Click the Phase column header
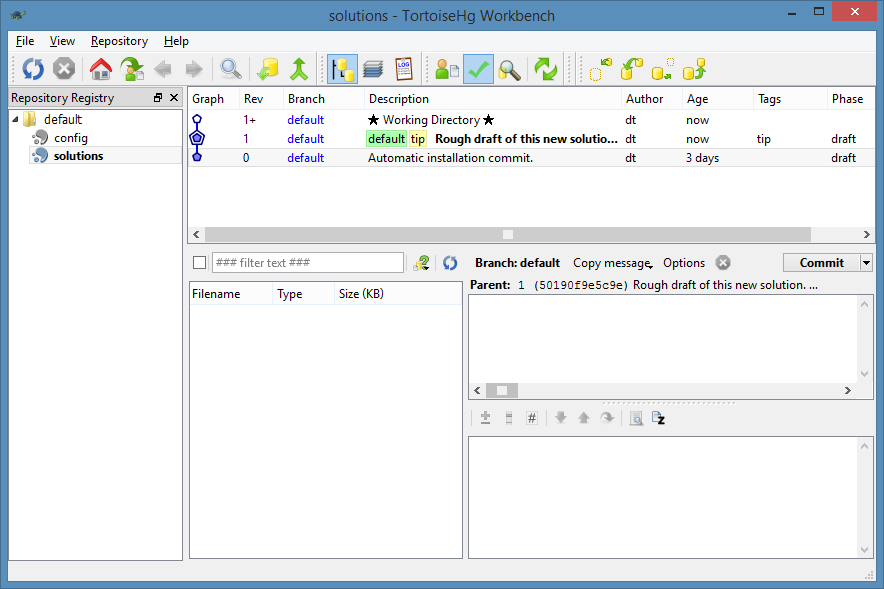Image resolution: width=884 pixels, height=589 pixels. (850, 99)
